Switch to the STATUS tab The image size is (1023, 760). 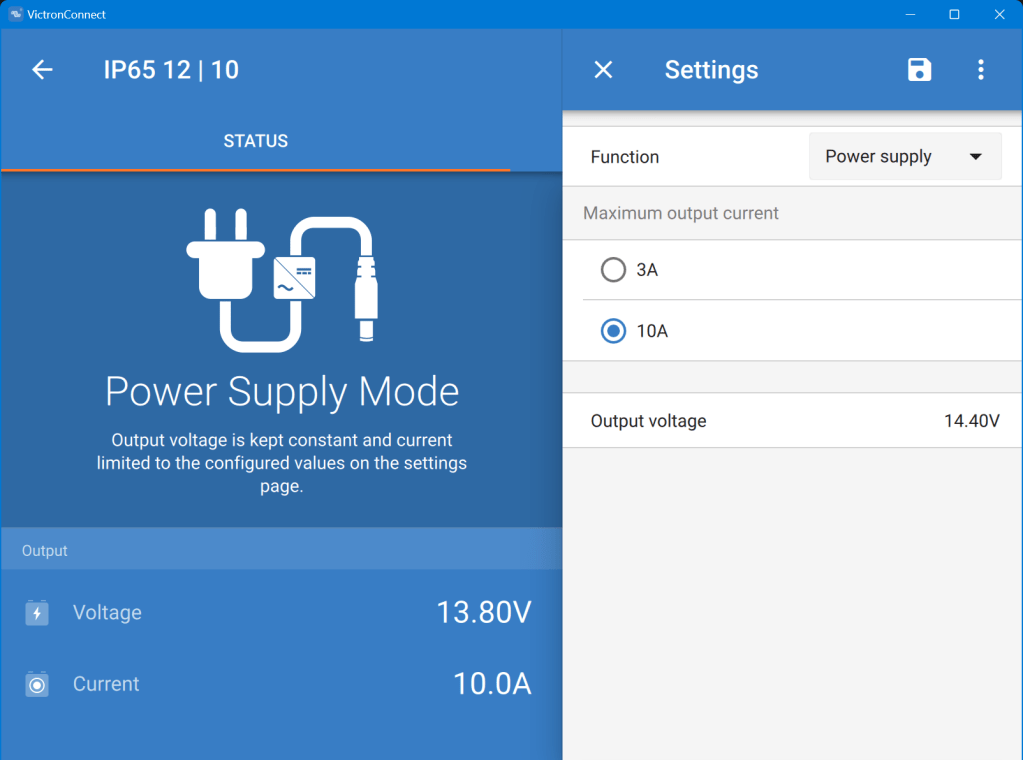pyautogui.click(x=256, y=141)
